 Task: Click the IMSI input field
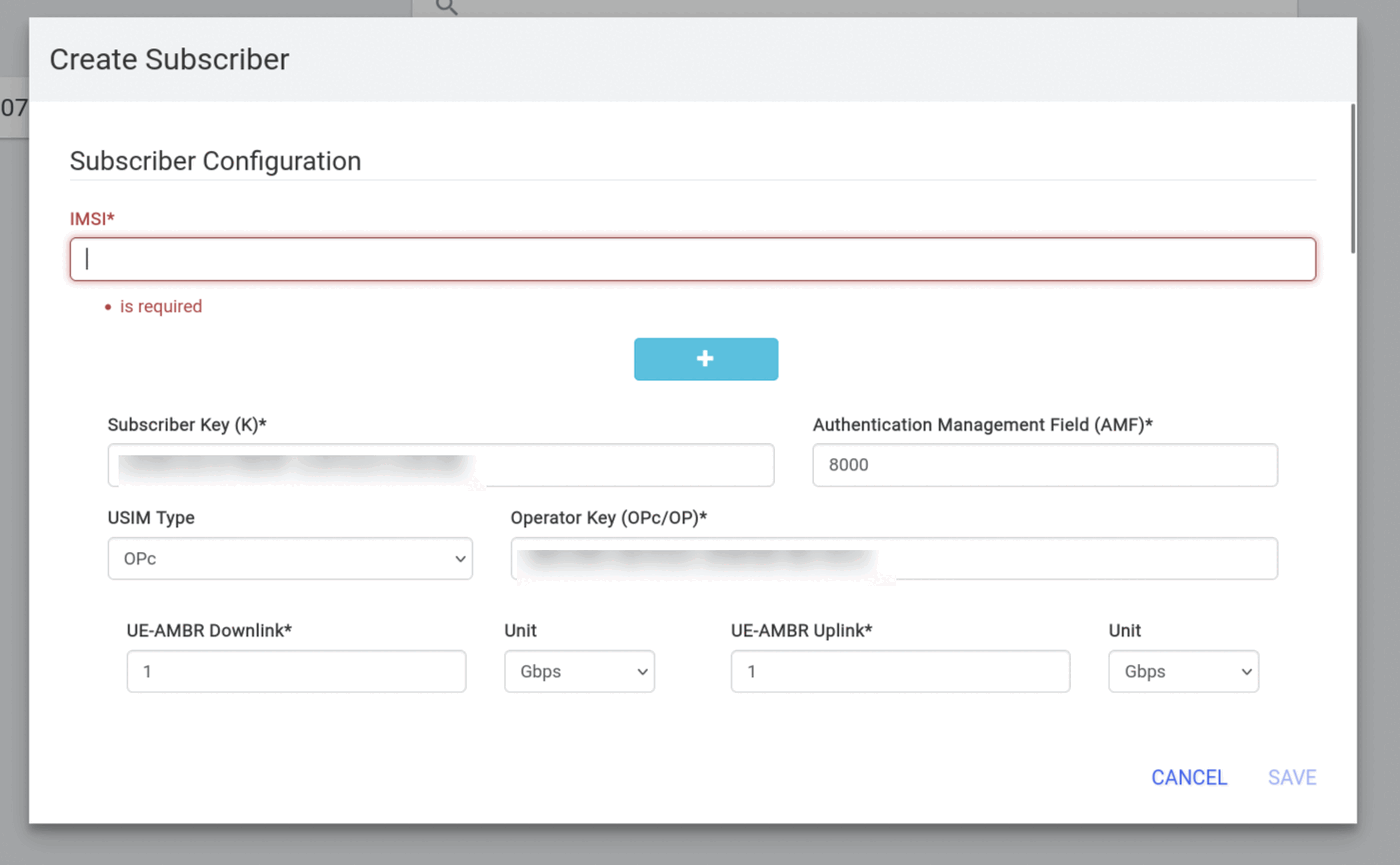coord(692,259)
